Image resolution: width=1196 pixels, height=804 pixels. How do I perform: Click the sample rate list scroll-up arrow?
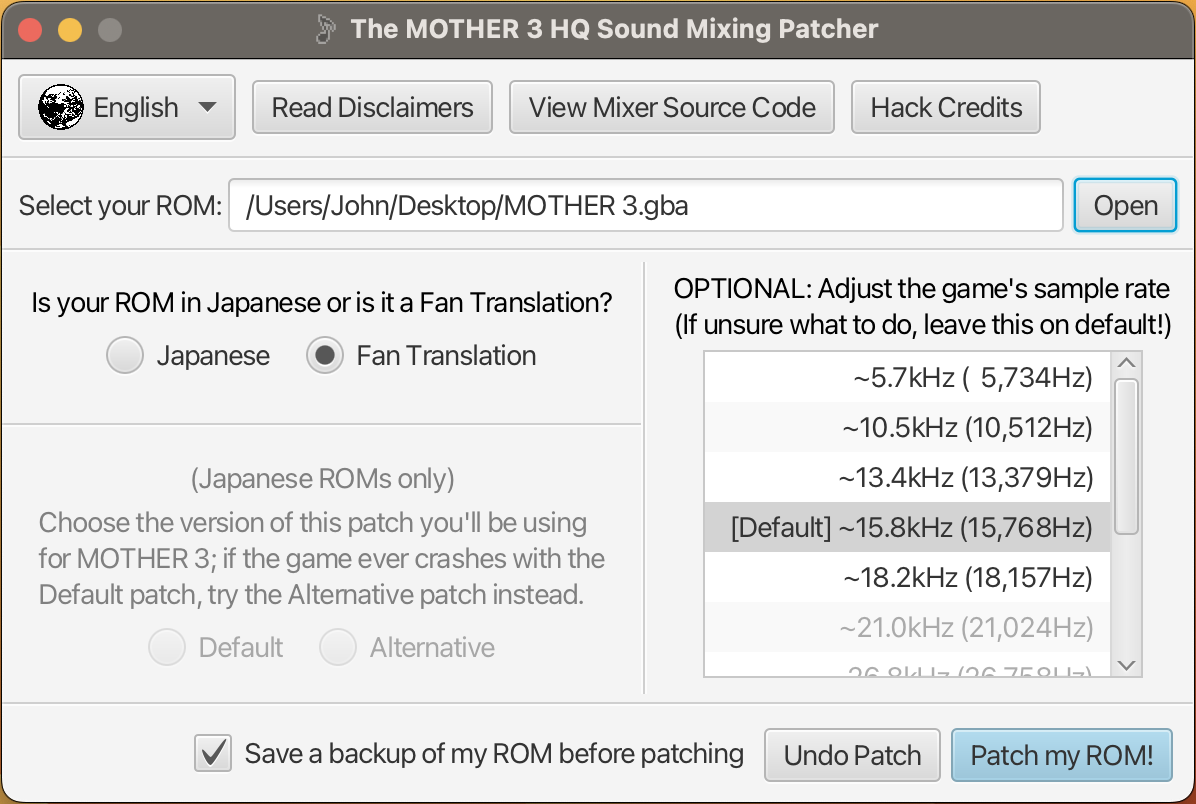click(x=1127, y=362)
